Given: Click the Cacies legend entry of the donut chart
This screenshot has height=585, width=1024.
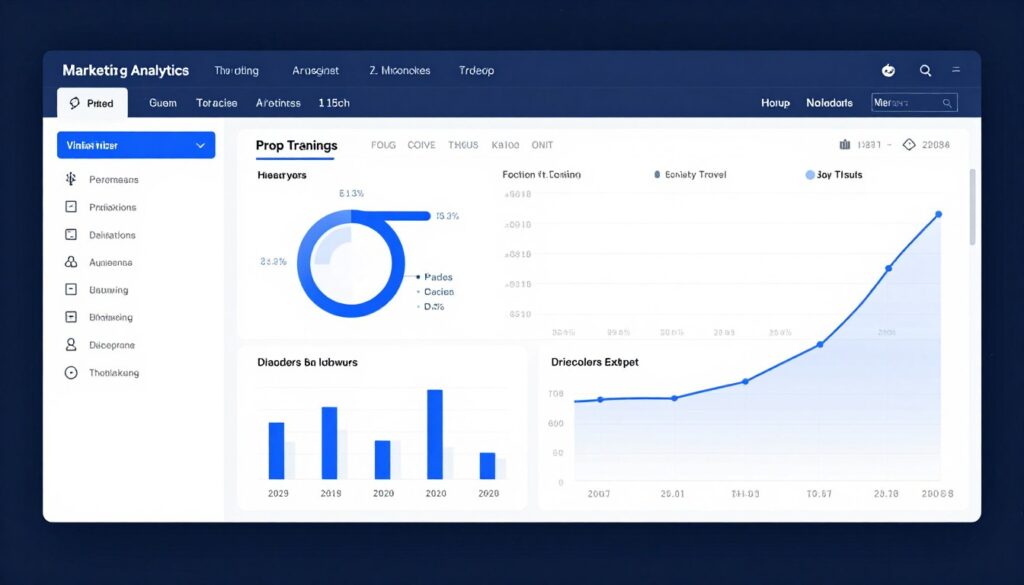Looking at the screenshot, I should [x=435, y=292].
